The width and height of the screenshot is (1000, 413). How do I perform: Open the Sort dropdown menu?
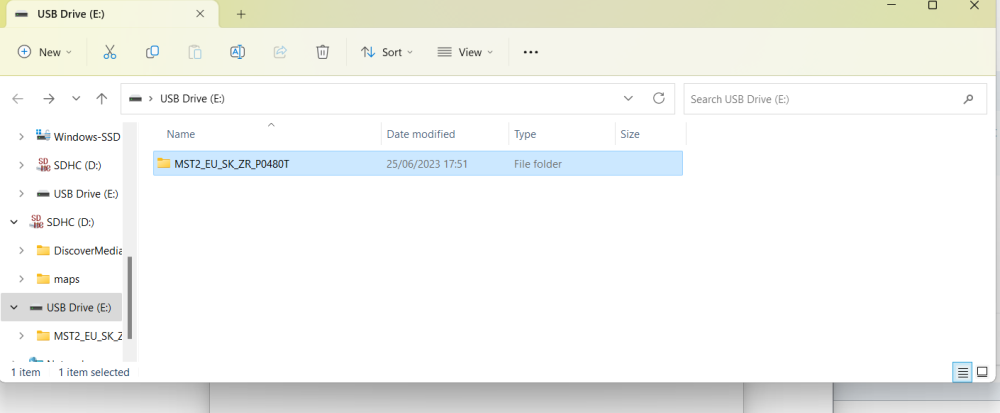tap(387, 52)
